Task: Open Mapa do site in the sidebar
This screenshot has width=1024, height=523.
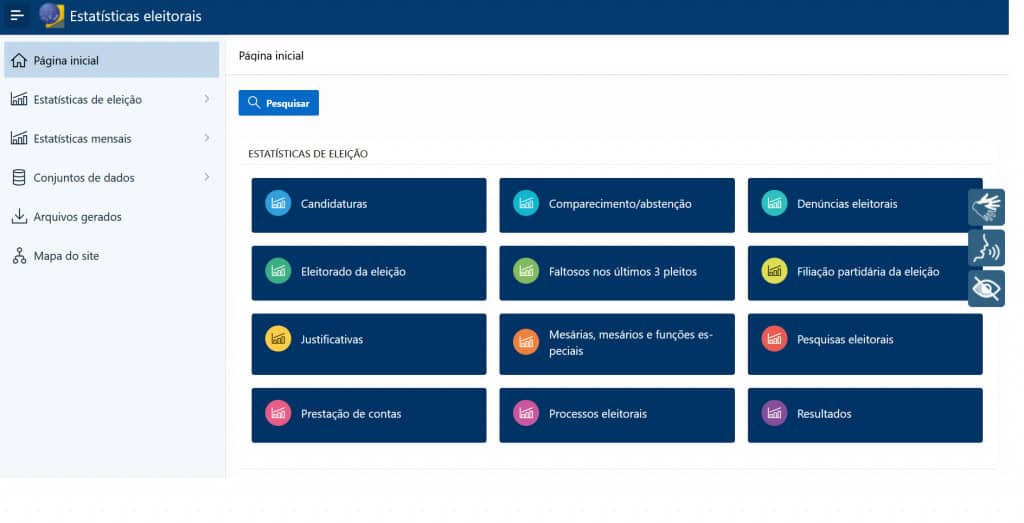Action: click(x=112, y=256)
